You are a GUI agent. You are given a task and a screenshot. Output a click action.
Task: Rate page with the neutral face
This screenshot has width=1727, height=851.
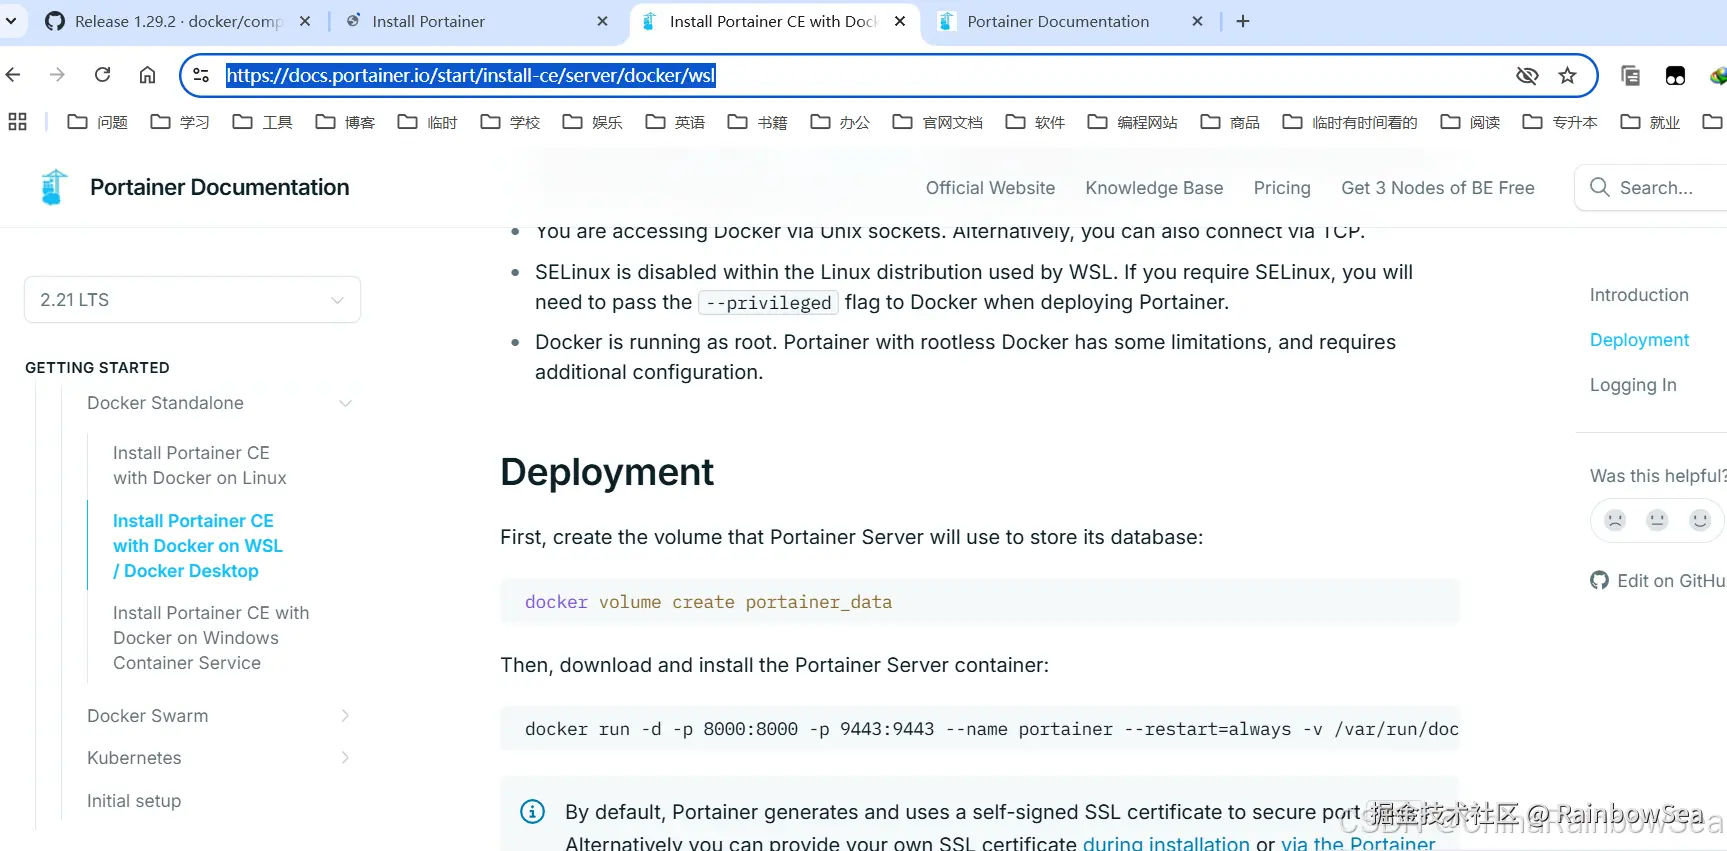coord(1657,520)
